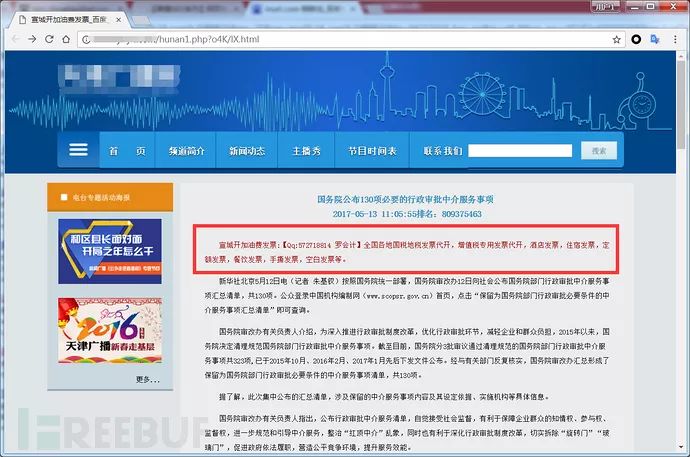Click the user profile button in the title bar
Viewport: 690px width, 457px height.
[605, 6]
